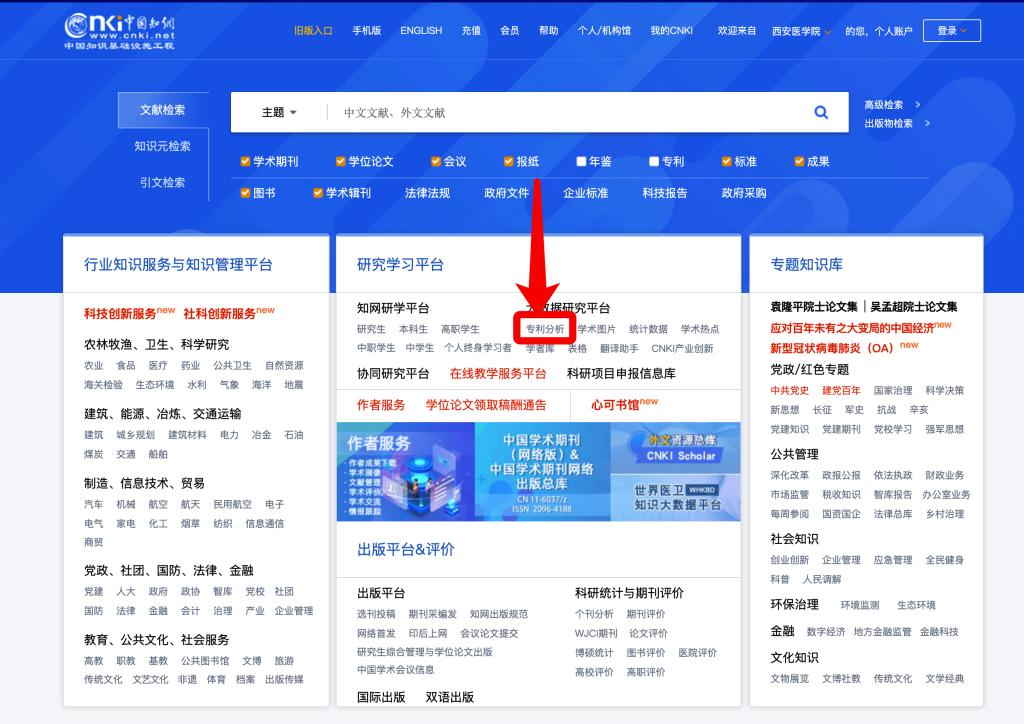Open the CNKI Scholar banner
The width and height of the screenshot is (1024, 724).
coord(675,447)
